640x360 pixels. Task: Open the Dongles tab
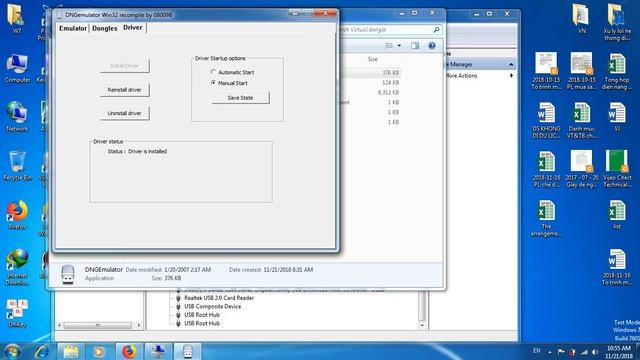click(104, 28)
